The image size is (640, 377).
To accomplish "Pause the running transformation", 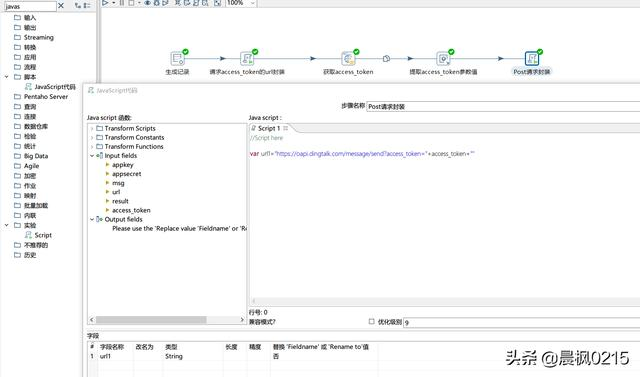I will [122, 2].
